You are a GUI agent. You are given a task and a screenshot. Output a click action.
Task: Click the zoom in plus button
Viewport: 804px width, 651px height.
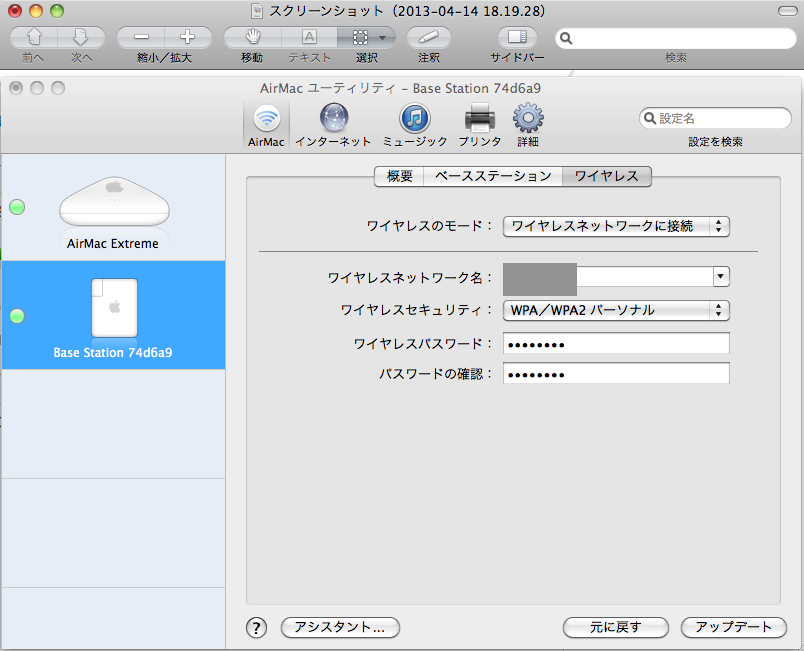tap(187, 38)
